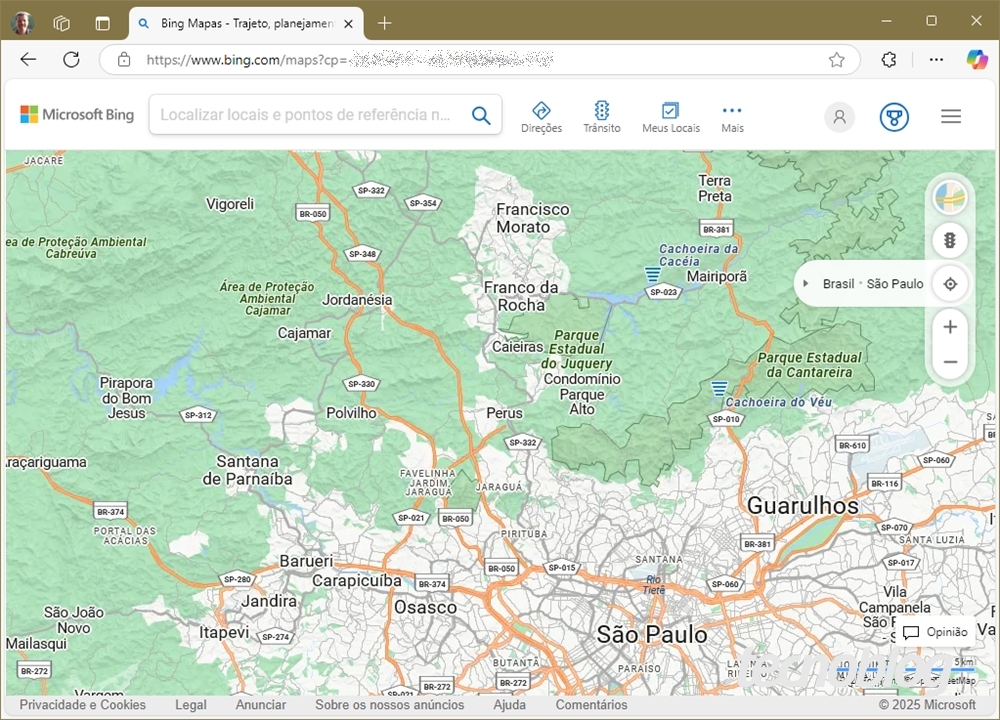Expand the Mais options menu
This screenshot has width=1000, height=720.
click(732, 115)
